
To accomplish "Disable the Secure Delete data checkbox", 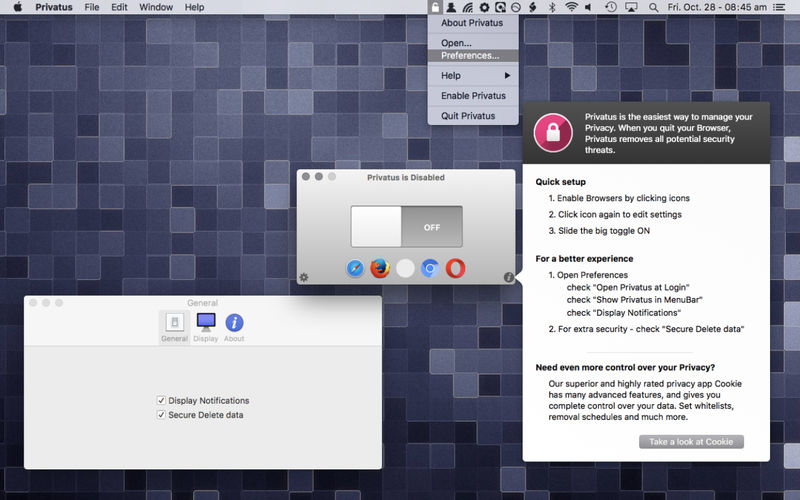I will 161,414.
